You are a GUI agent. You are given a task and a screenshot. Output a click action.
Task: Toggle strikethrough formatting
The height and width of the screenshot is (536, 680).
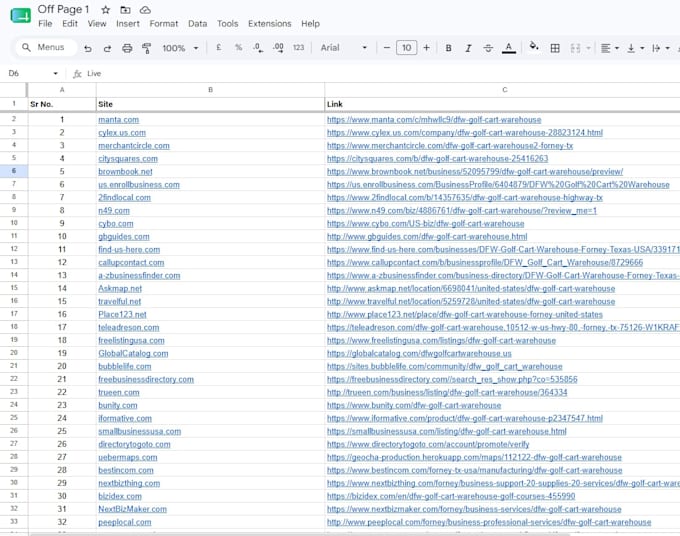pyautogui.click(x=488, y=48)
